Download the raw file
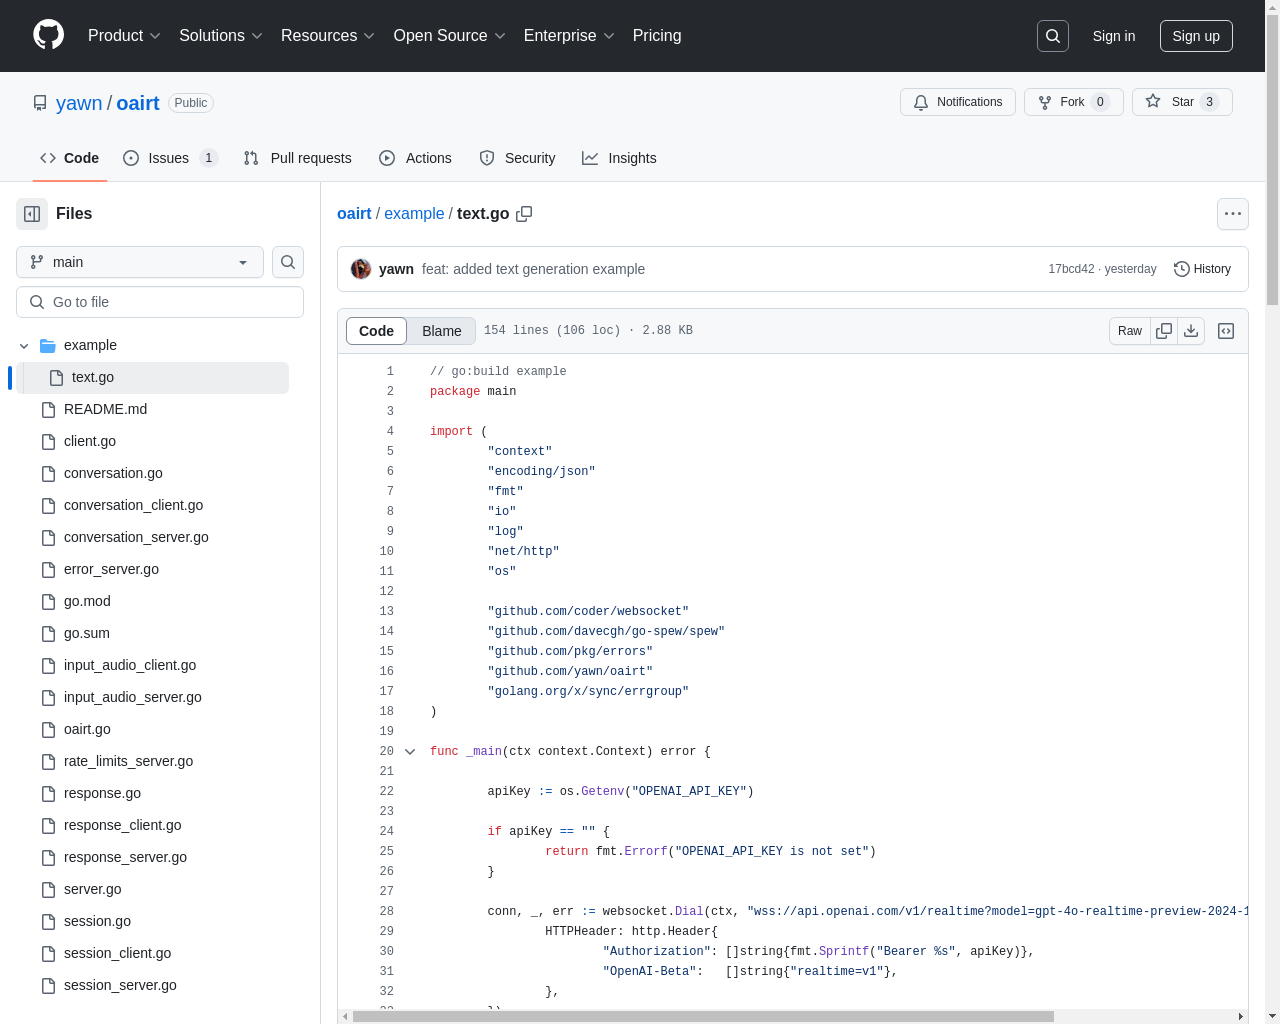 (1191, 331)
